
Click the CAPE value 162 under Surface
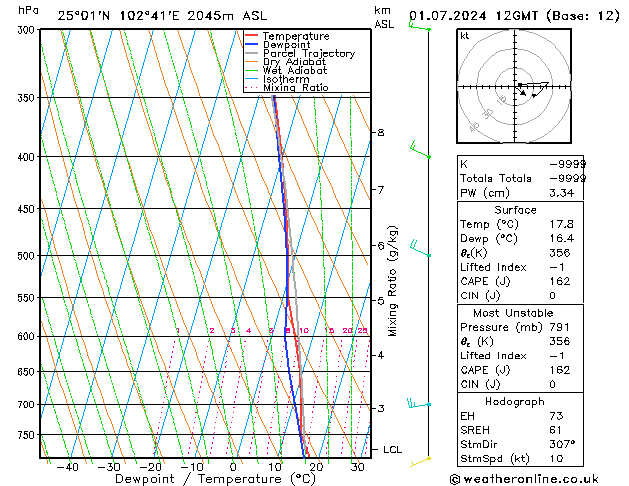(x=560, y=281)
